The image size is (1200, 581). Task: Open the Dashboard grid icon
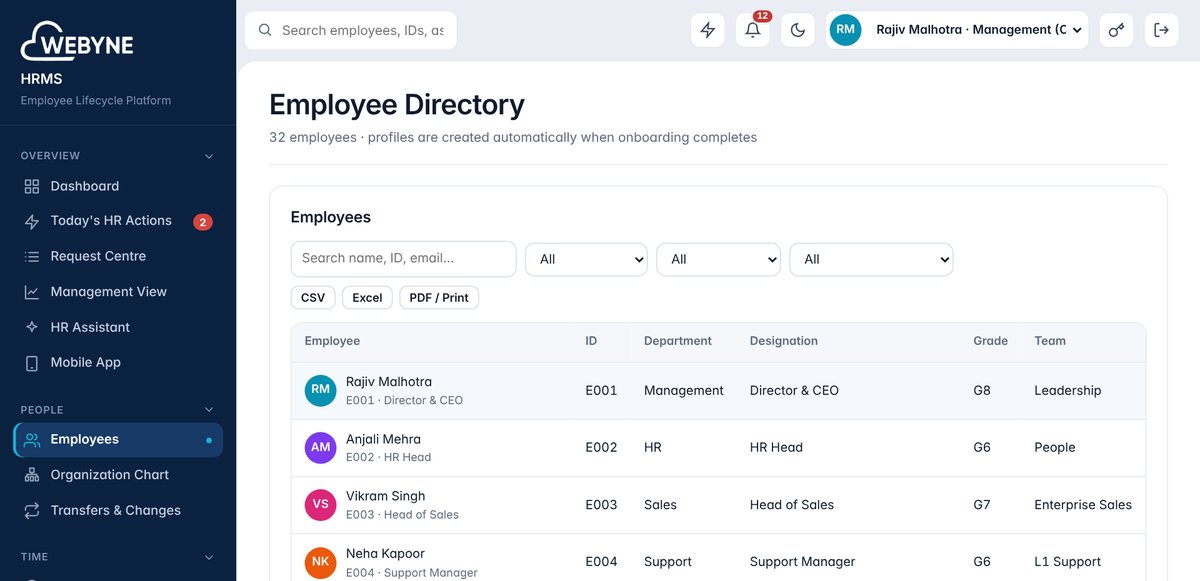click(x=32, y=186)
